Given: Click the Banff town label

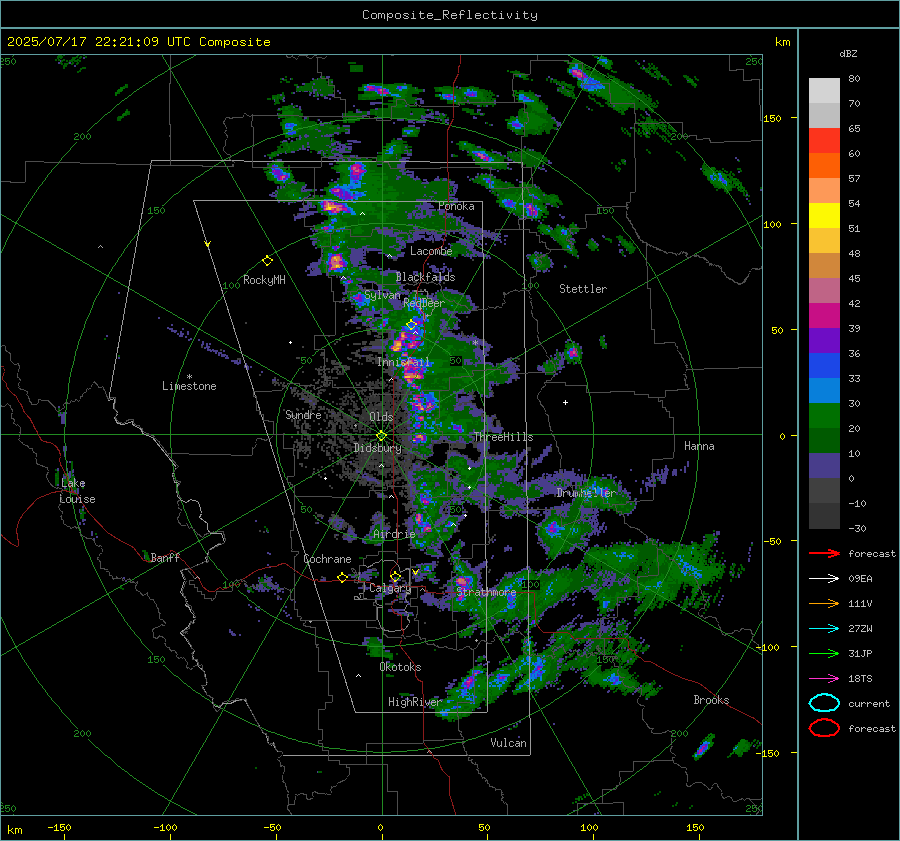Looking at the screenshot, I should click(x=165, y=558).
